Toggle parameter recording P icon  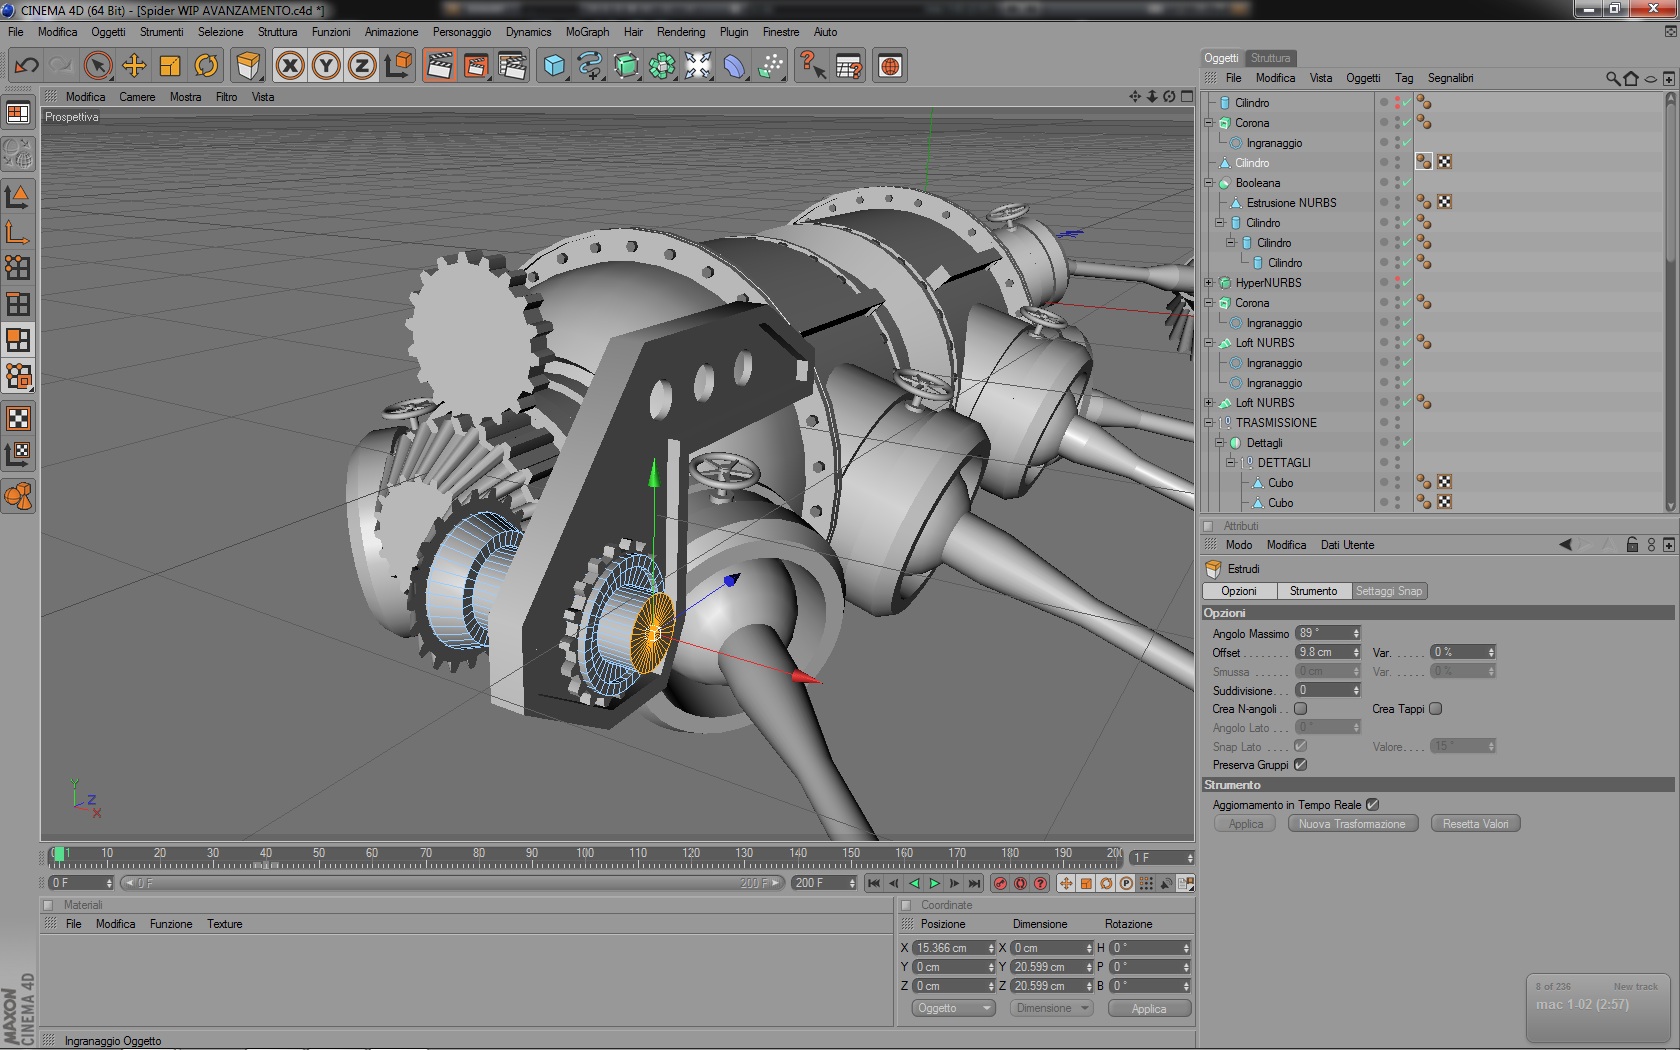point(1126,883)
